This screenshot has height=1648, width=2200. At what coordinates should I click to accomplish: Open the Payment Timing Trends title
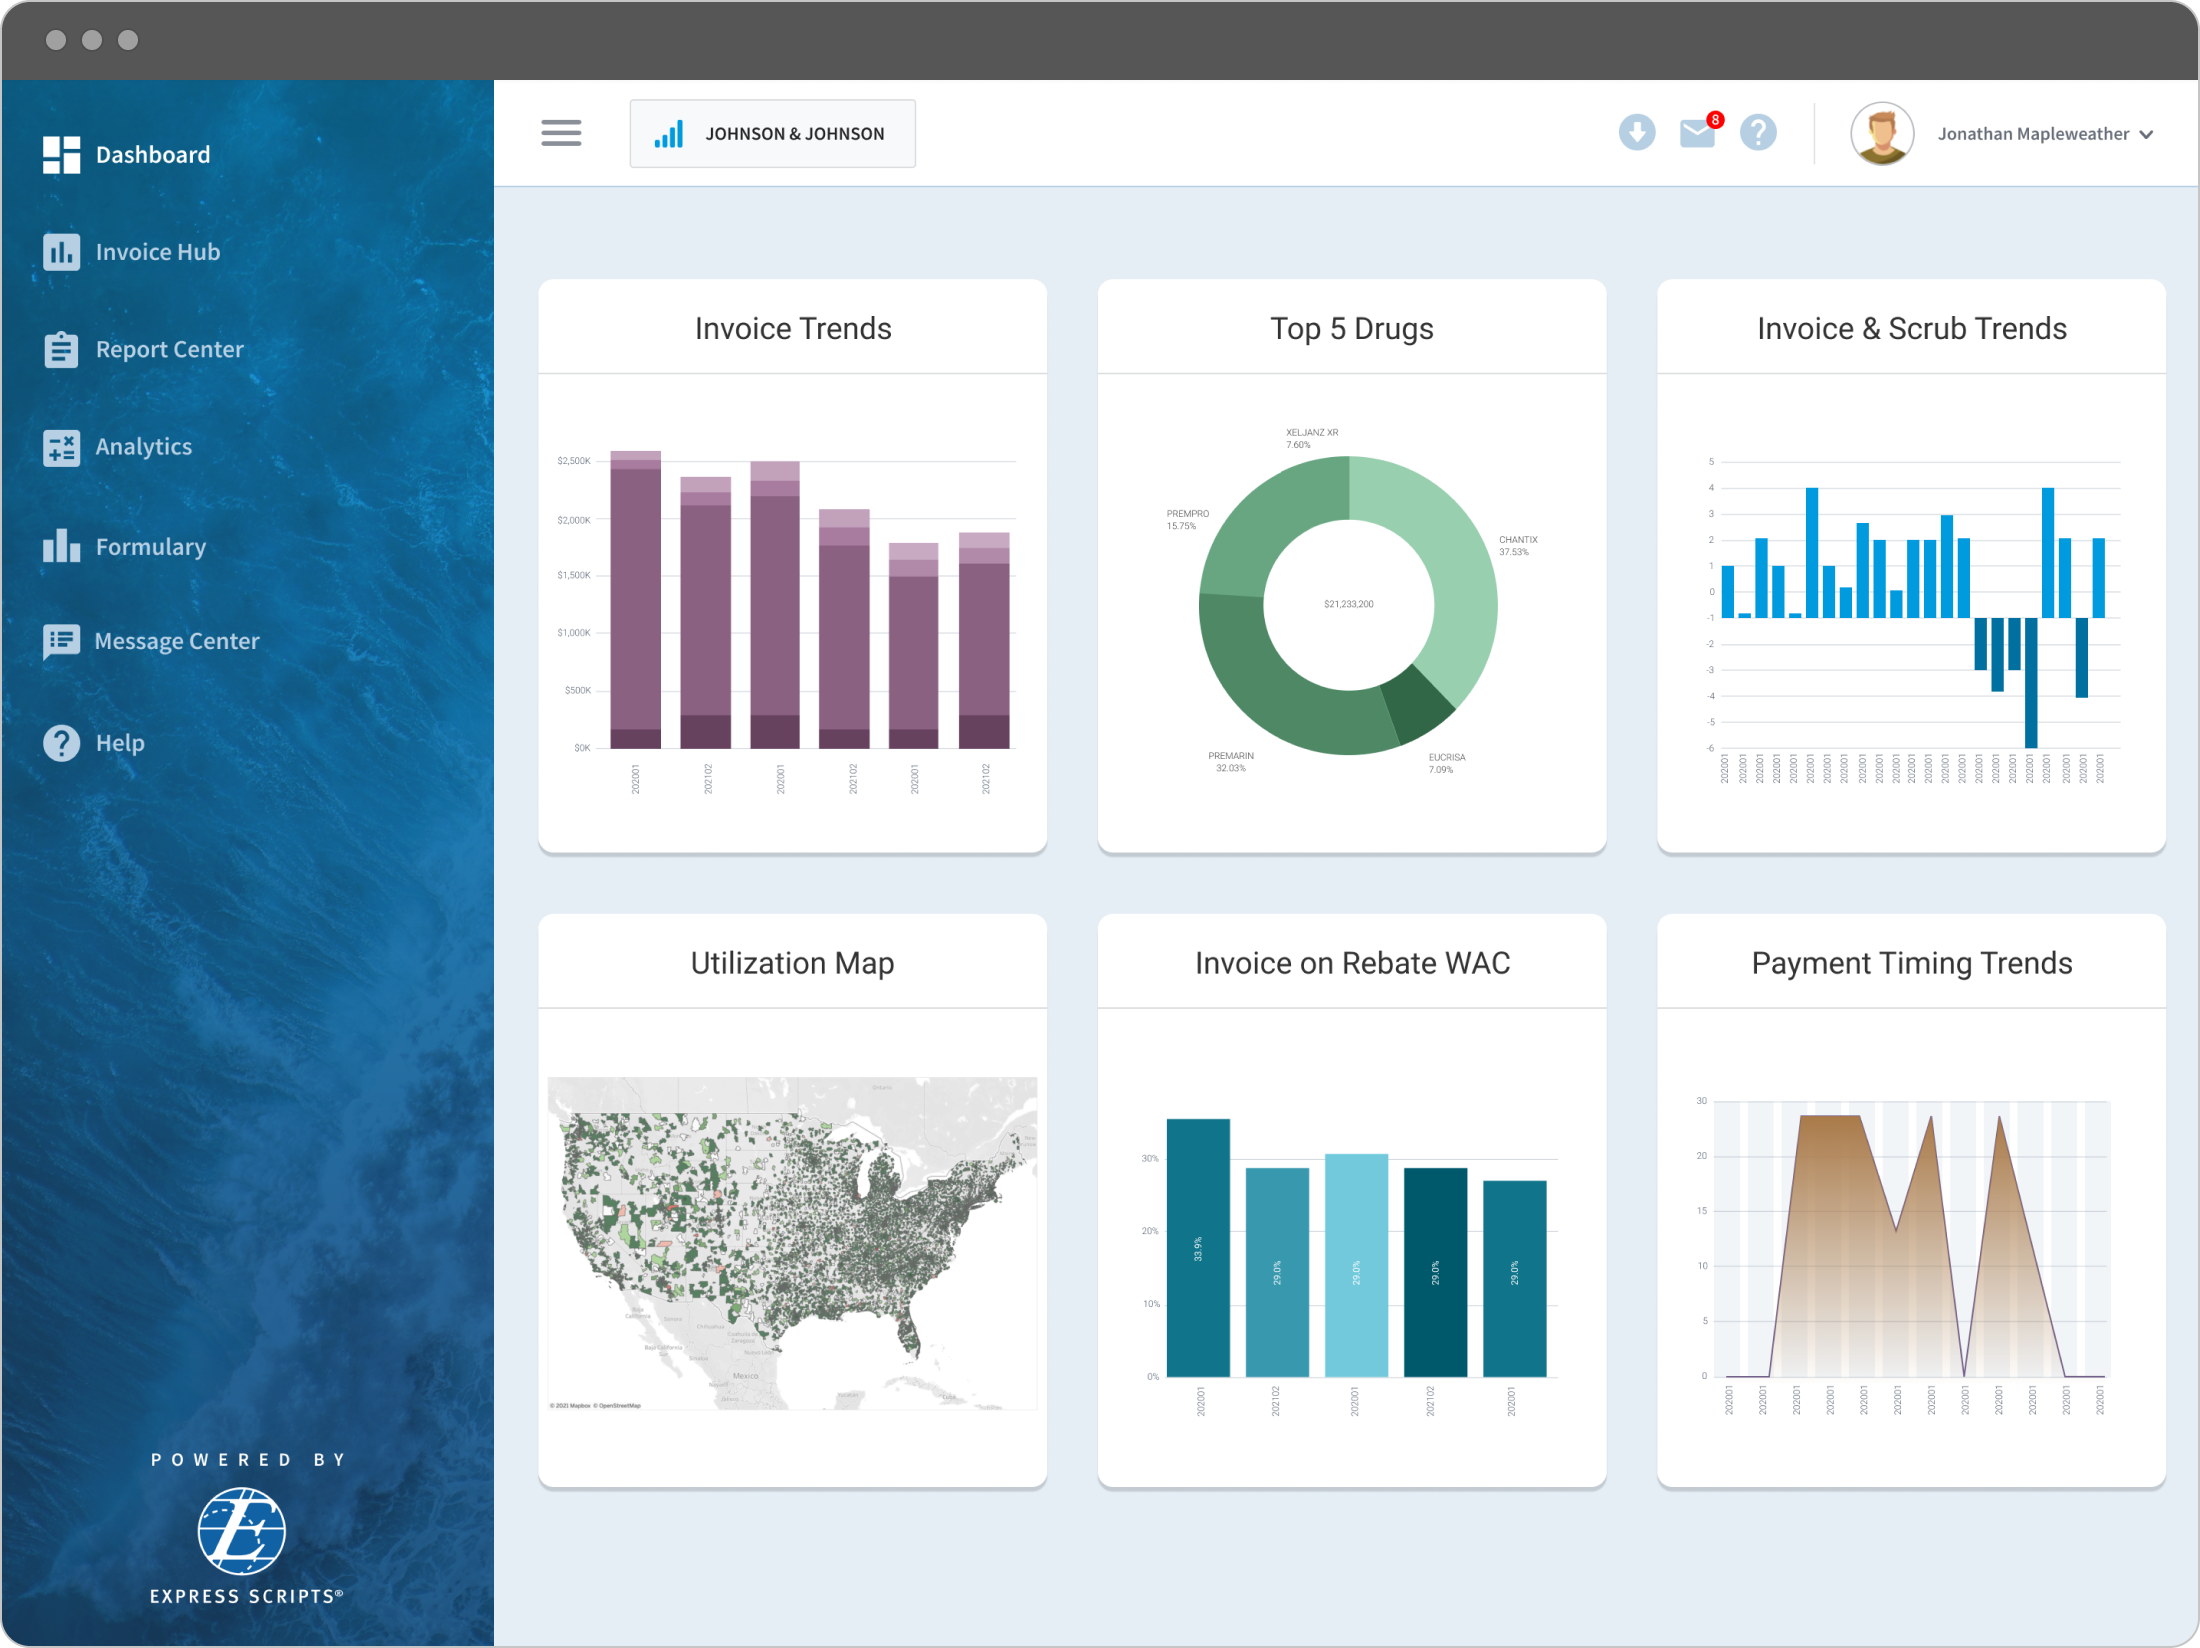[1911, 963]
